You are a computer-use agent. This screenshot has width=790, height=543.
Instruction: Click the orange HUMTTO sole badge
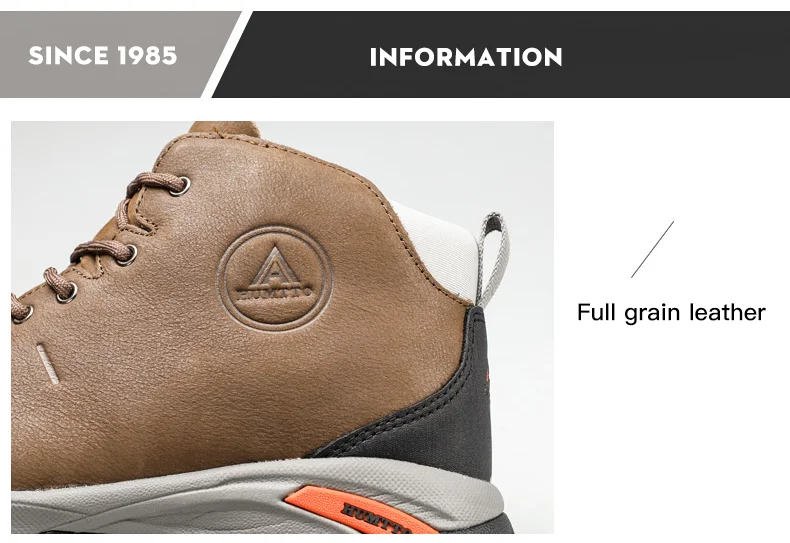[360, 511]
